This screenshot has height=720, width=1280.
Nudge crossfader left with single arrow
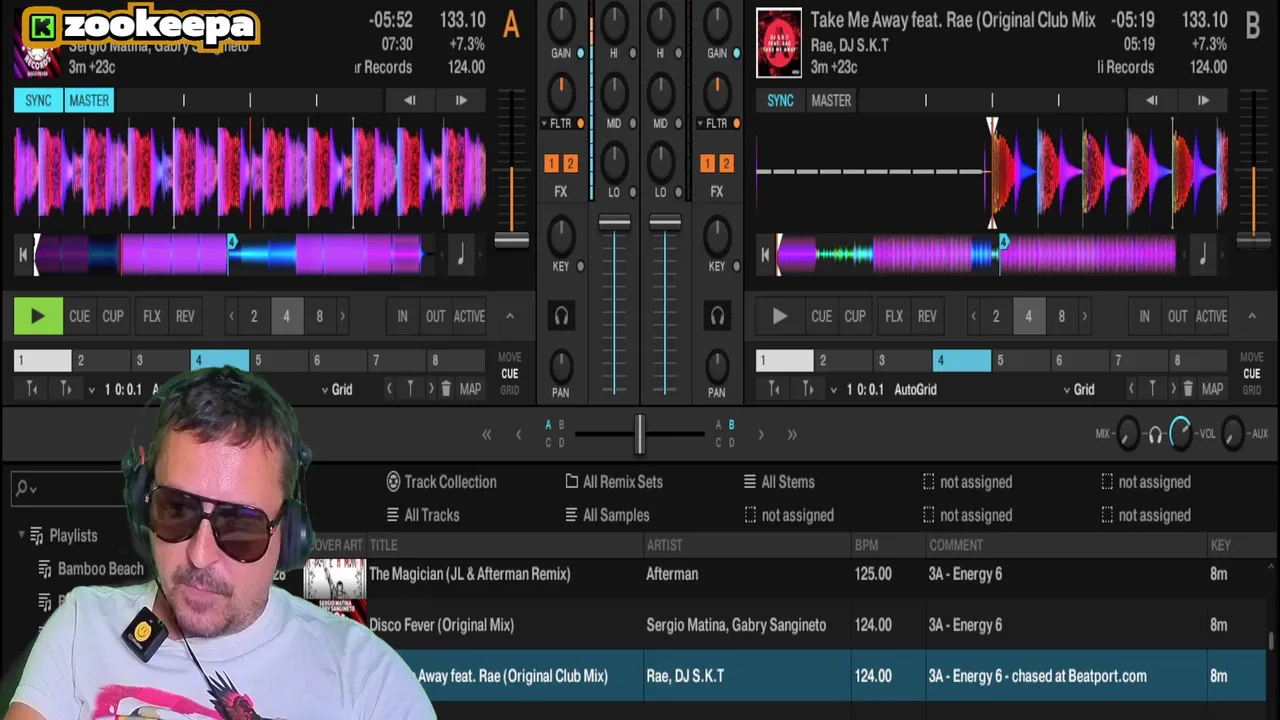coord(518,434)
